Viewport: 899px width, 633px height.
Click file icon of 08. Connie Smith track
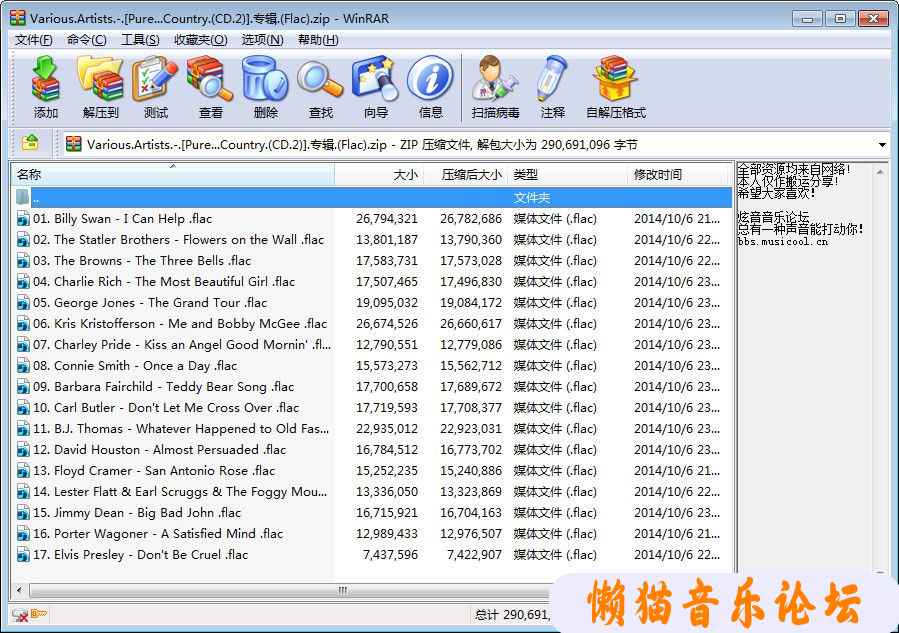pyautogui.click(x=24, y=366)
